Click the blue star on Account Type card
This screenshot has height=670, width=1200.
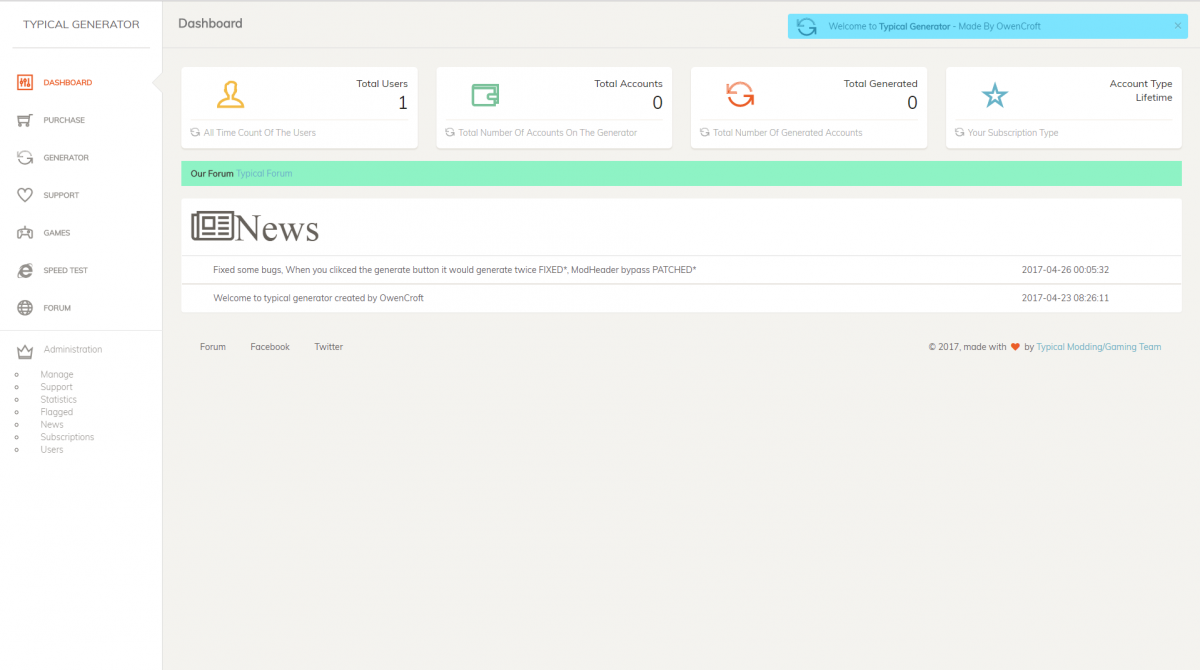[x=995, y=95]
